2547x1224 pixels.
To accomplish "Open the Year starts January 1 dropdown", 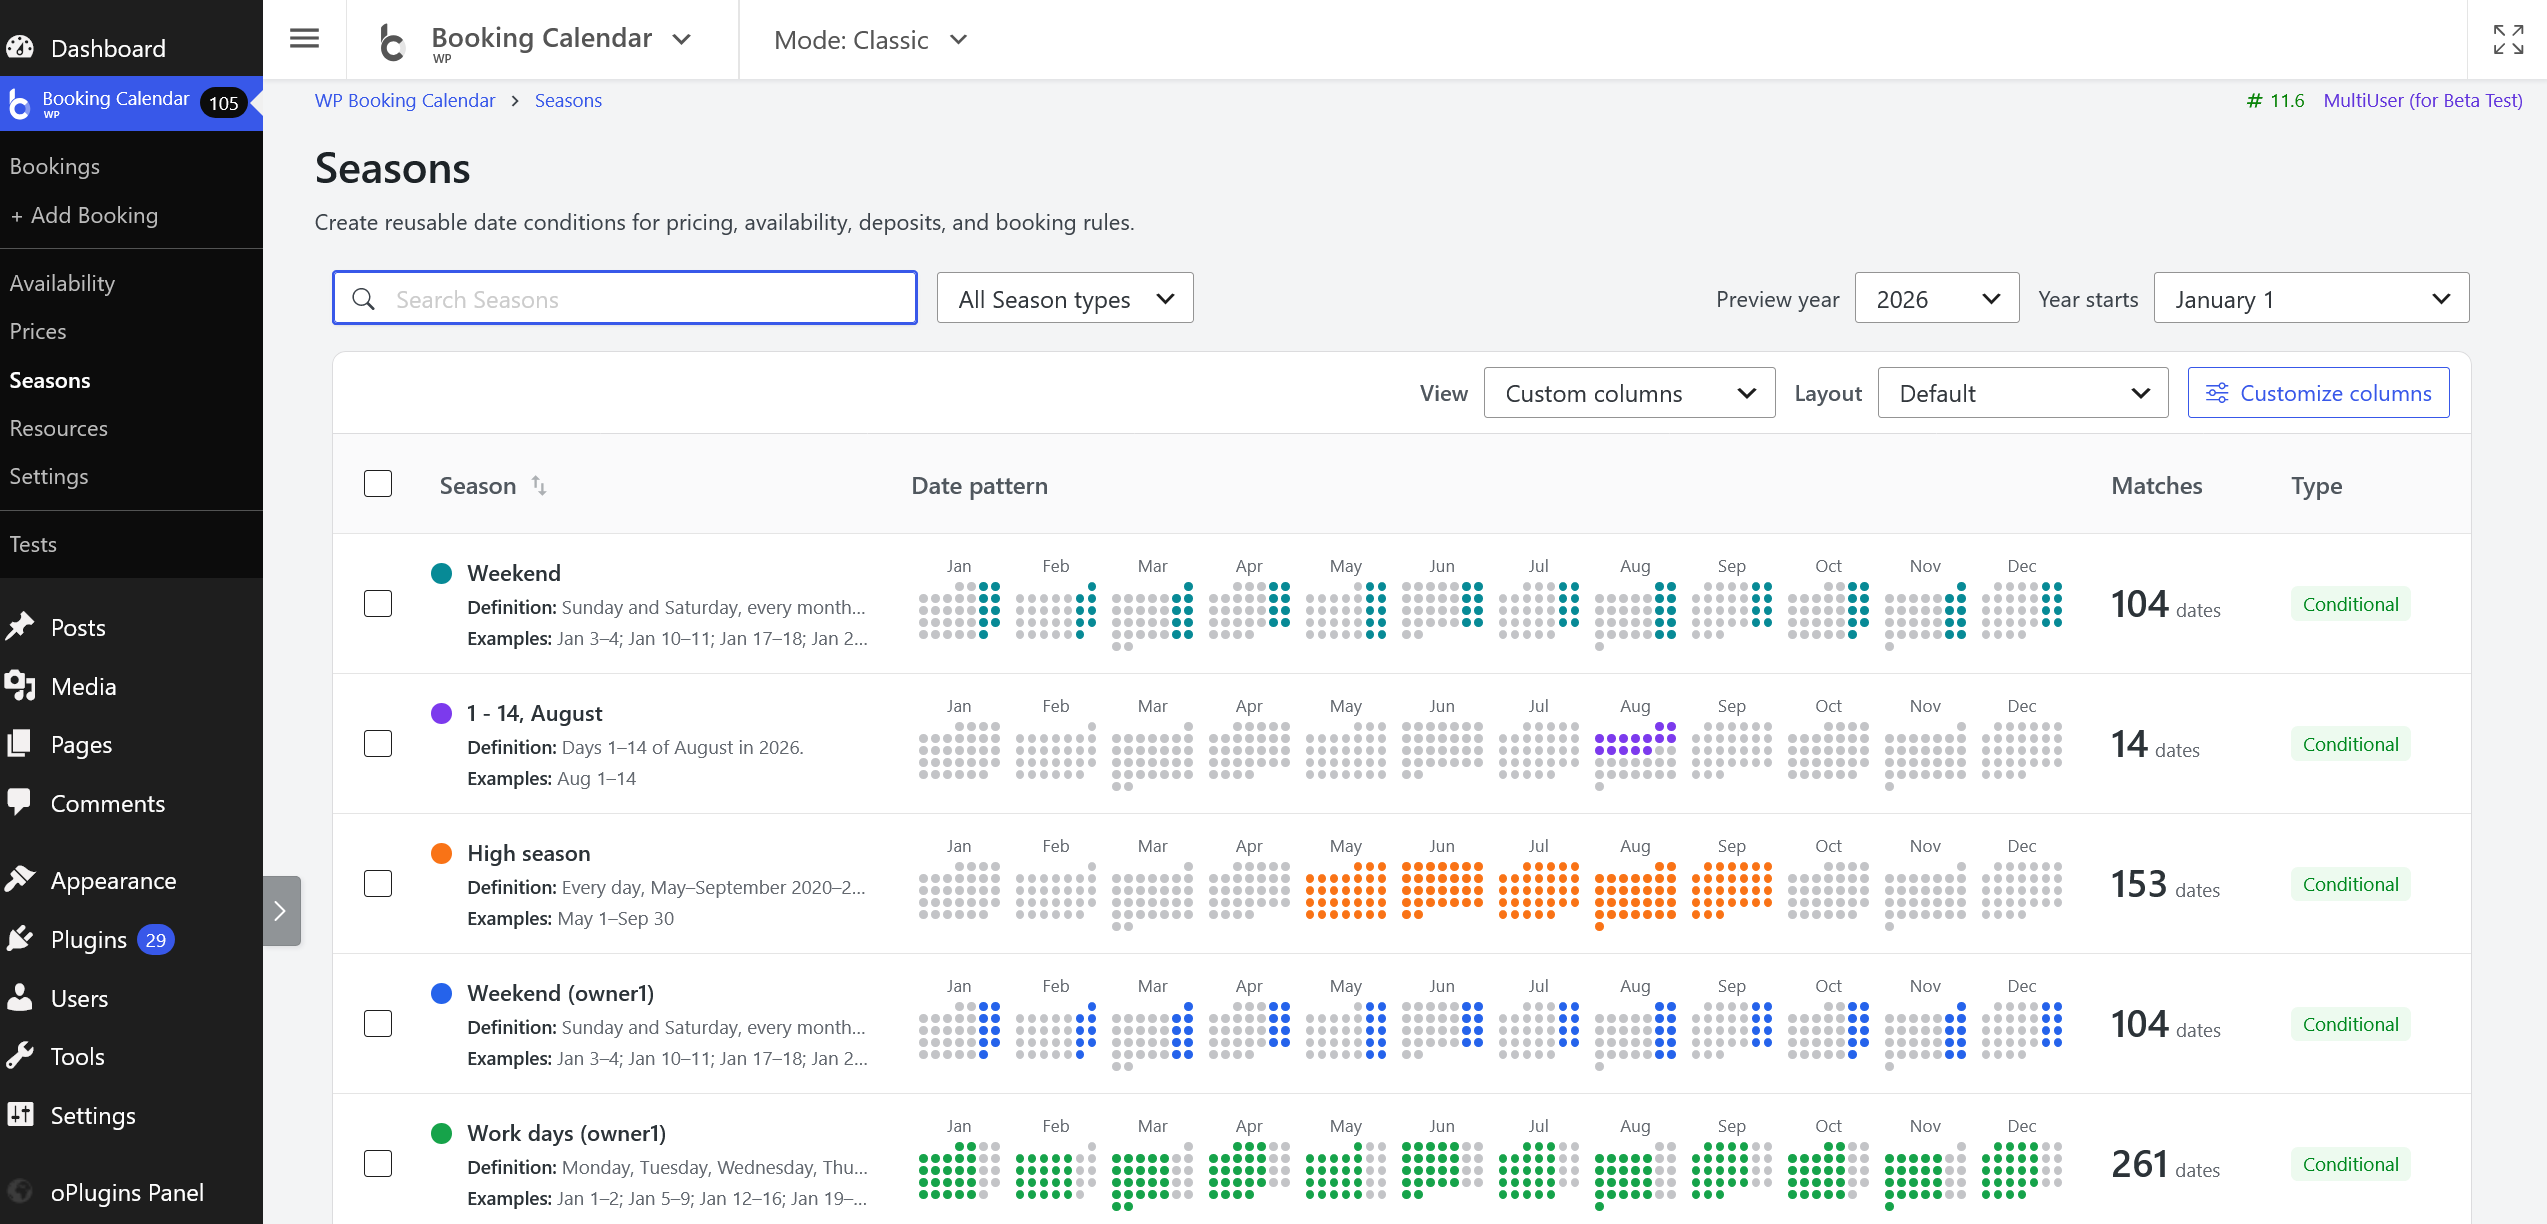I will [2311, 298].
